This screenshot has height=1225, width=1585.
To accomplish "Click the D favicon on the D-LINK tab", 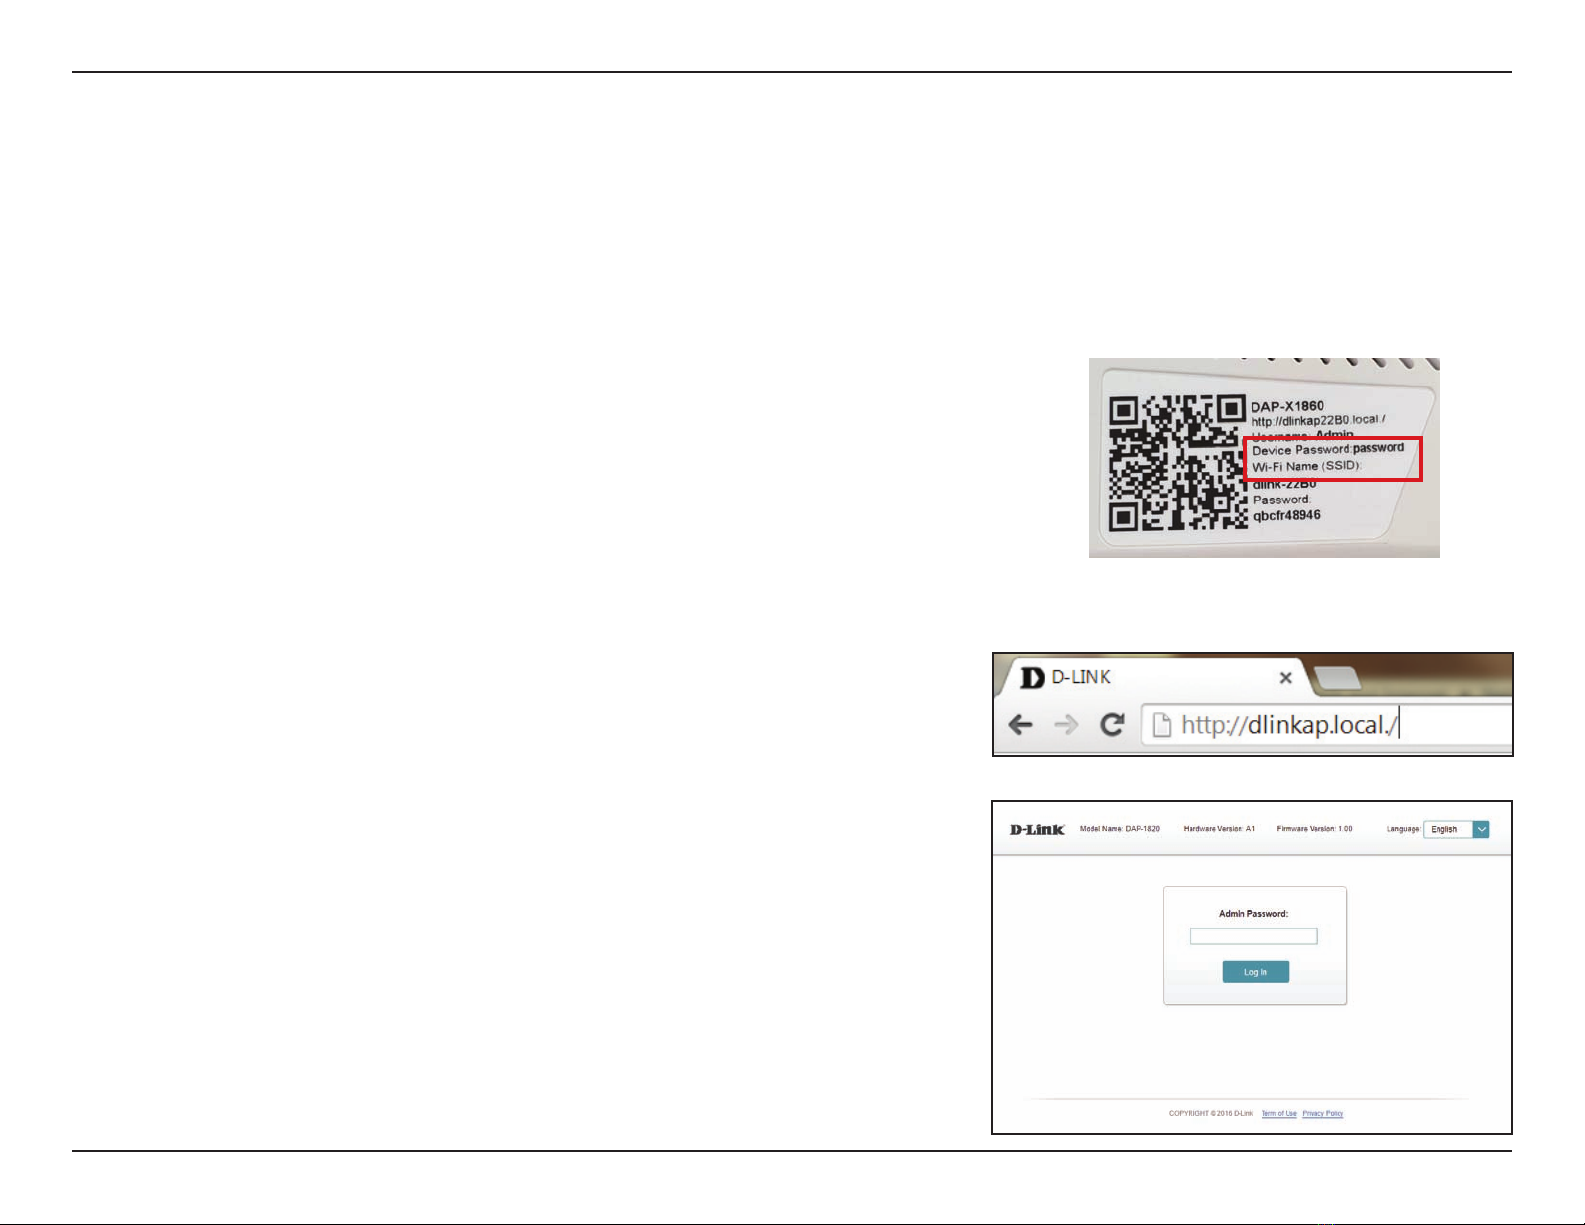I will pyautogui.click(x=1031, y=678).
